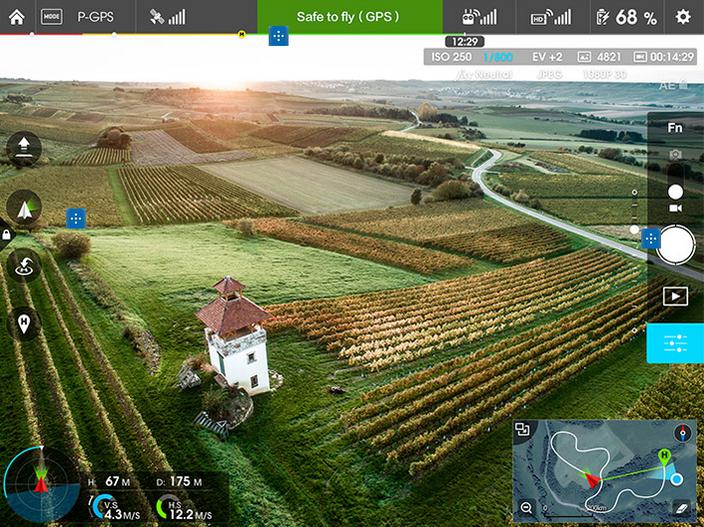Image resolution: width=704 pixels, height=527 pixels.
Task: Set home point with H pin icon
Action: [24, 322]
